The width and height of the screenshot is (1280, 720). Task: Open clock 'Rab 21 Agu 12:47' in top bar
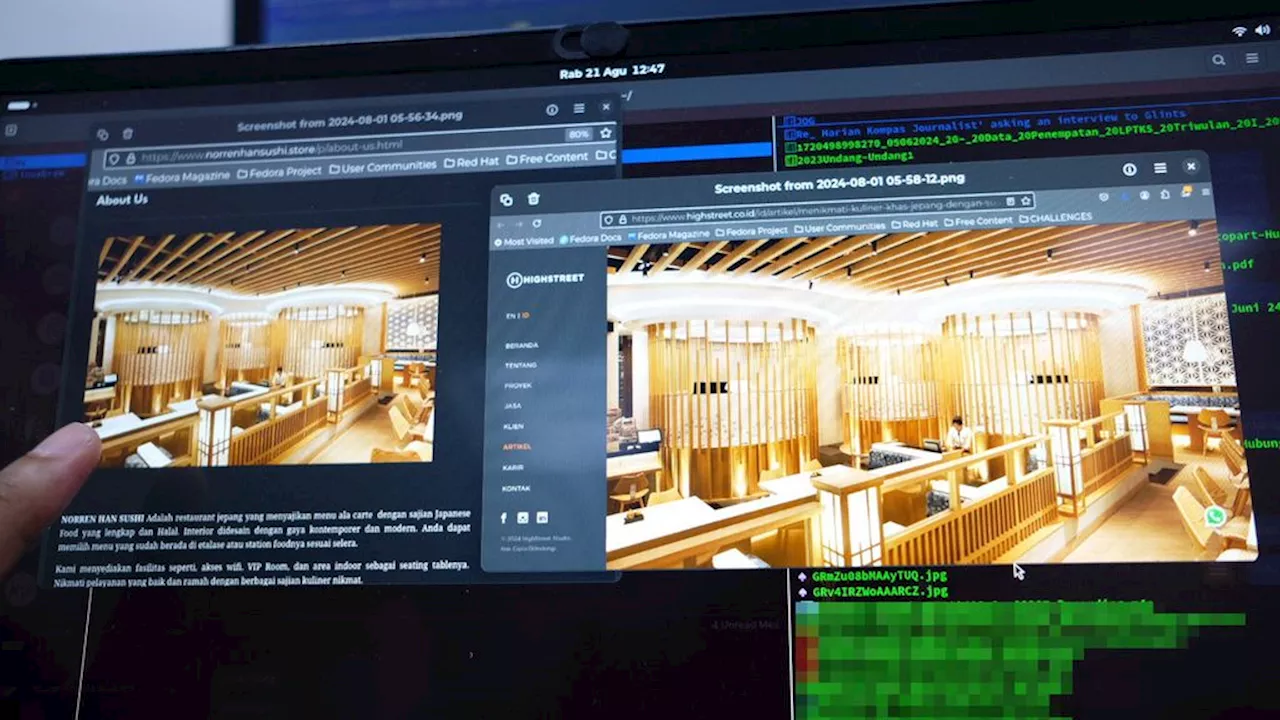tap(612, 71)
